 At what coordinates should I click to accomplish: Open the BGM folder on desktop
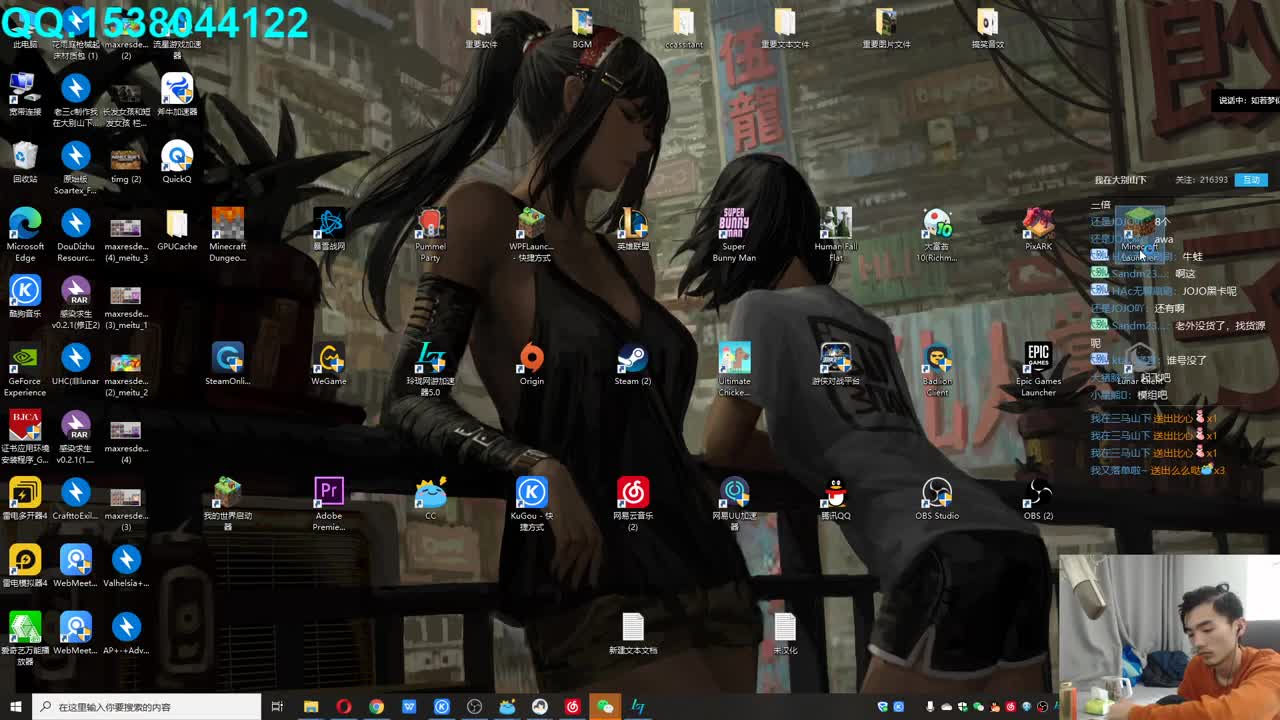point(582,24)
